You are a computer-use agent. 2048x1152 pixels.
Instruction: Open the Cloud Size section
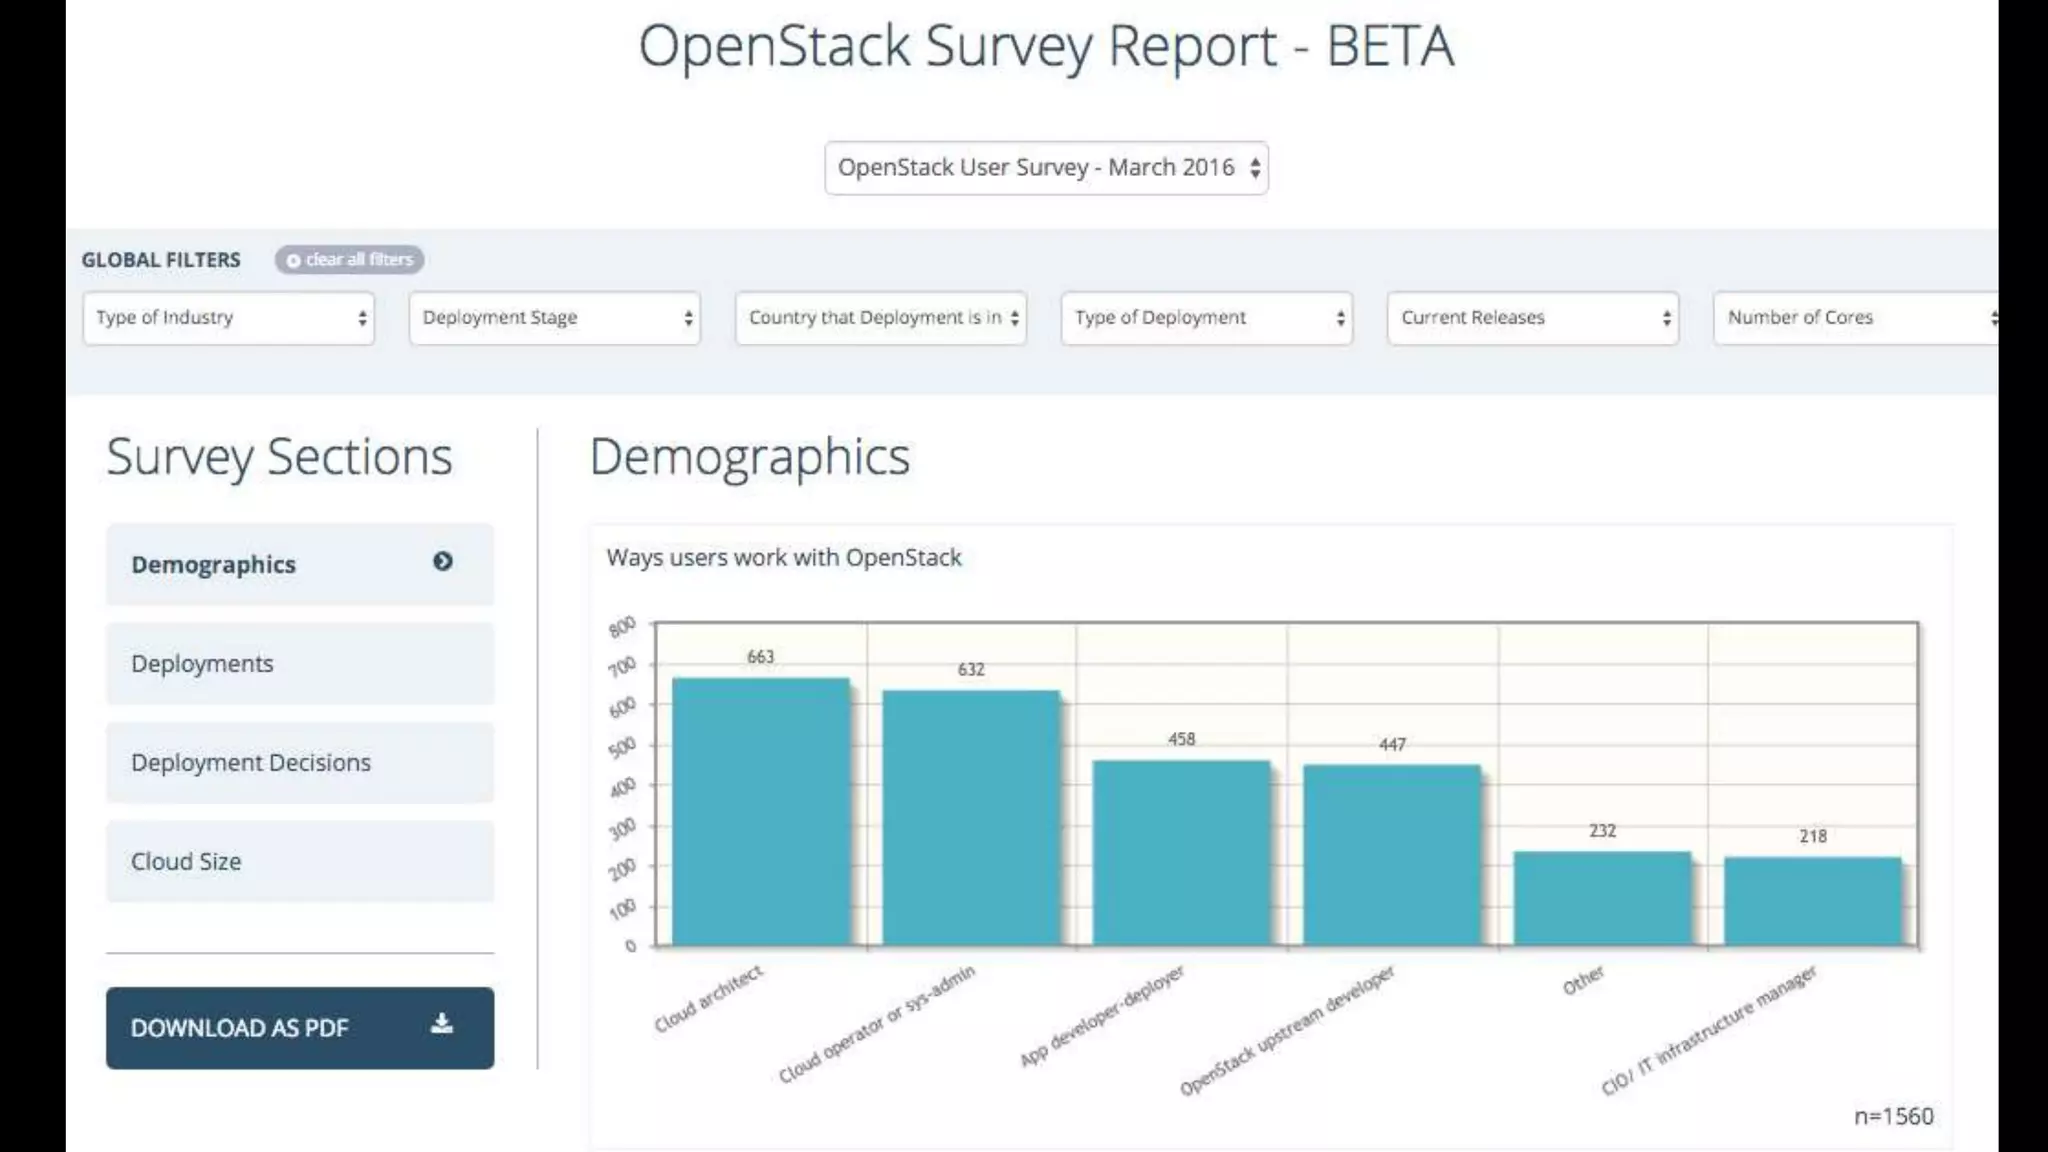(186, 861)
